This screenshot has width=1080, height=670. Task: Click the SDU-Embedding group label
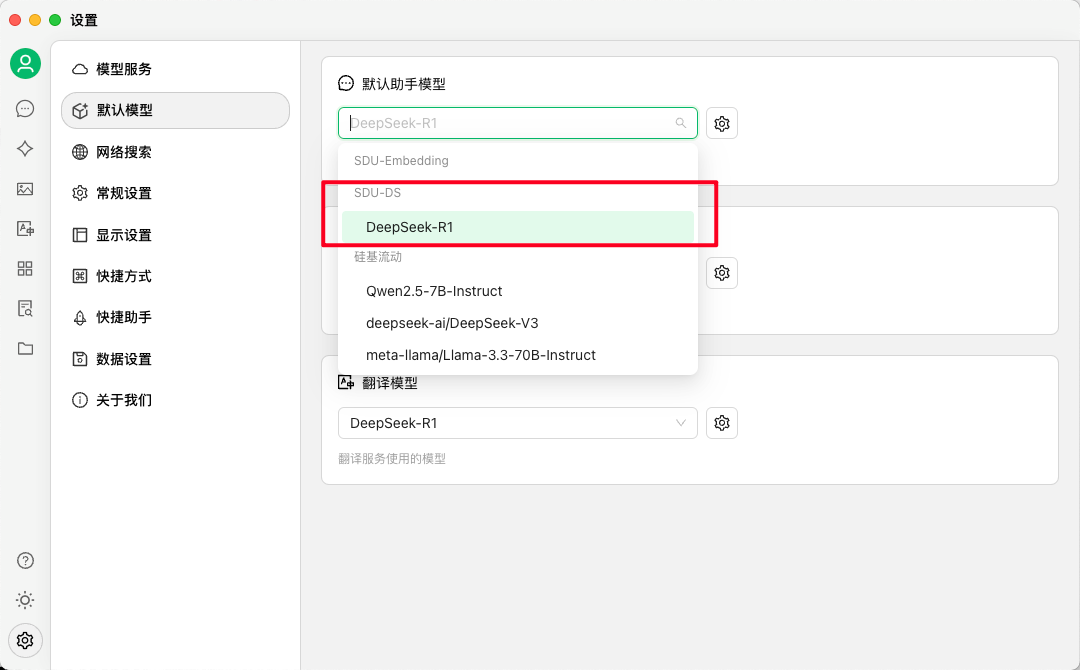click(401, 160)
